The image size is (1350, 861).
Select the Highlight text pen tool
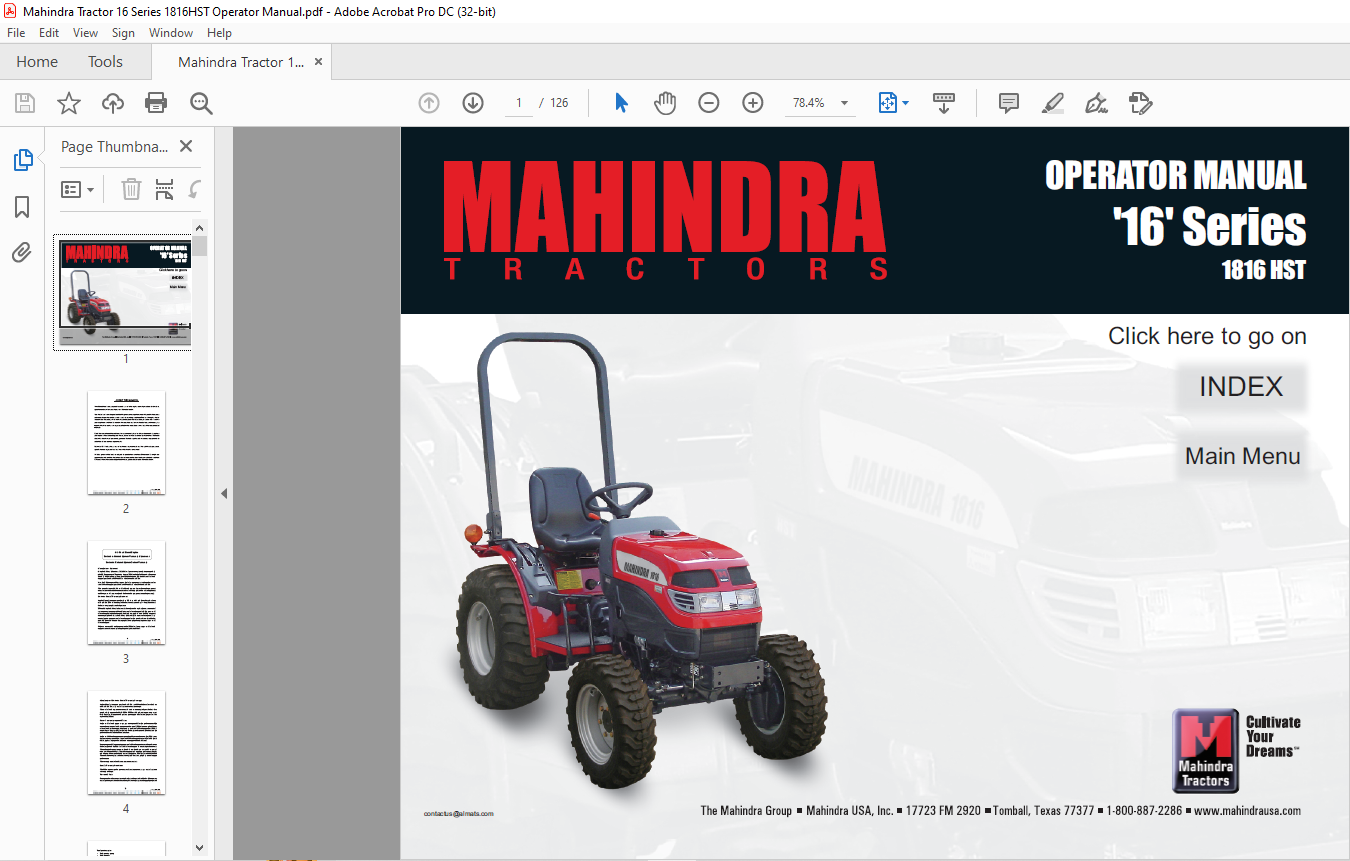pyautogui.click(x=1052, y=103)
